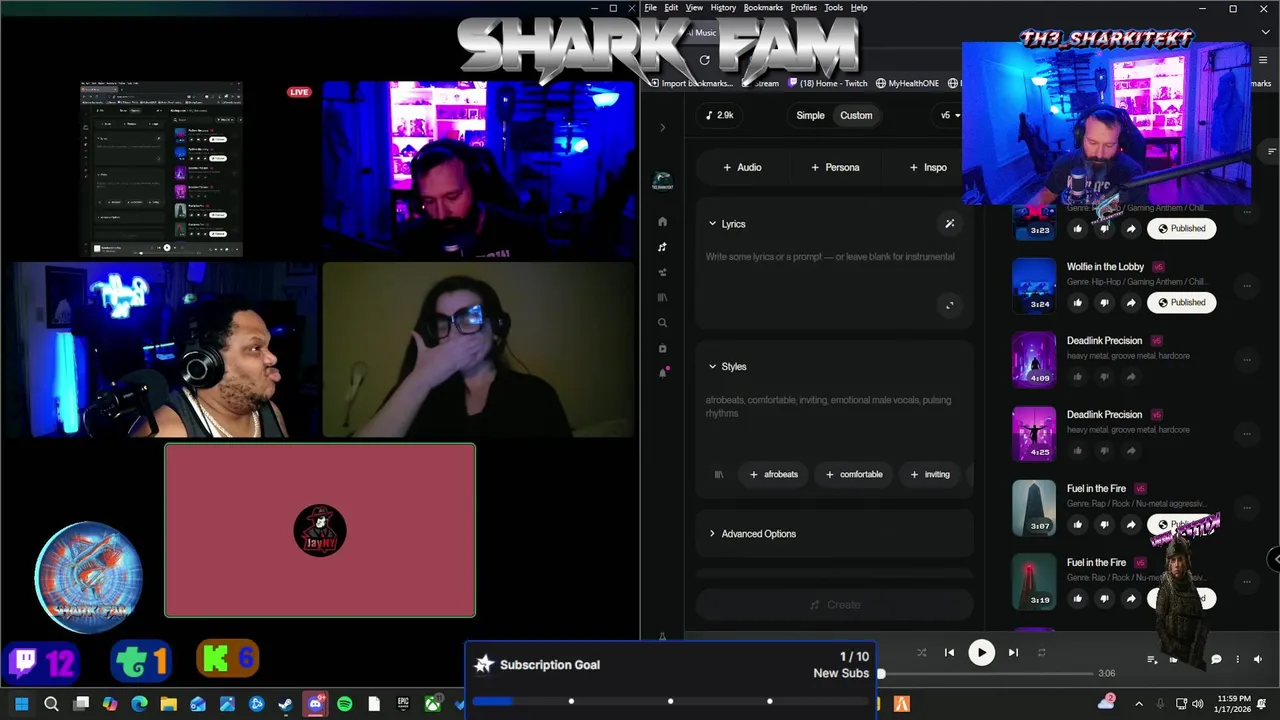Open the Search icon in the sidebar
The width and height of the screenshot is (1280, 720).
pyautogui.click(x=662, y=323)
